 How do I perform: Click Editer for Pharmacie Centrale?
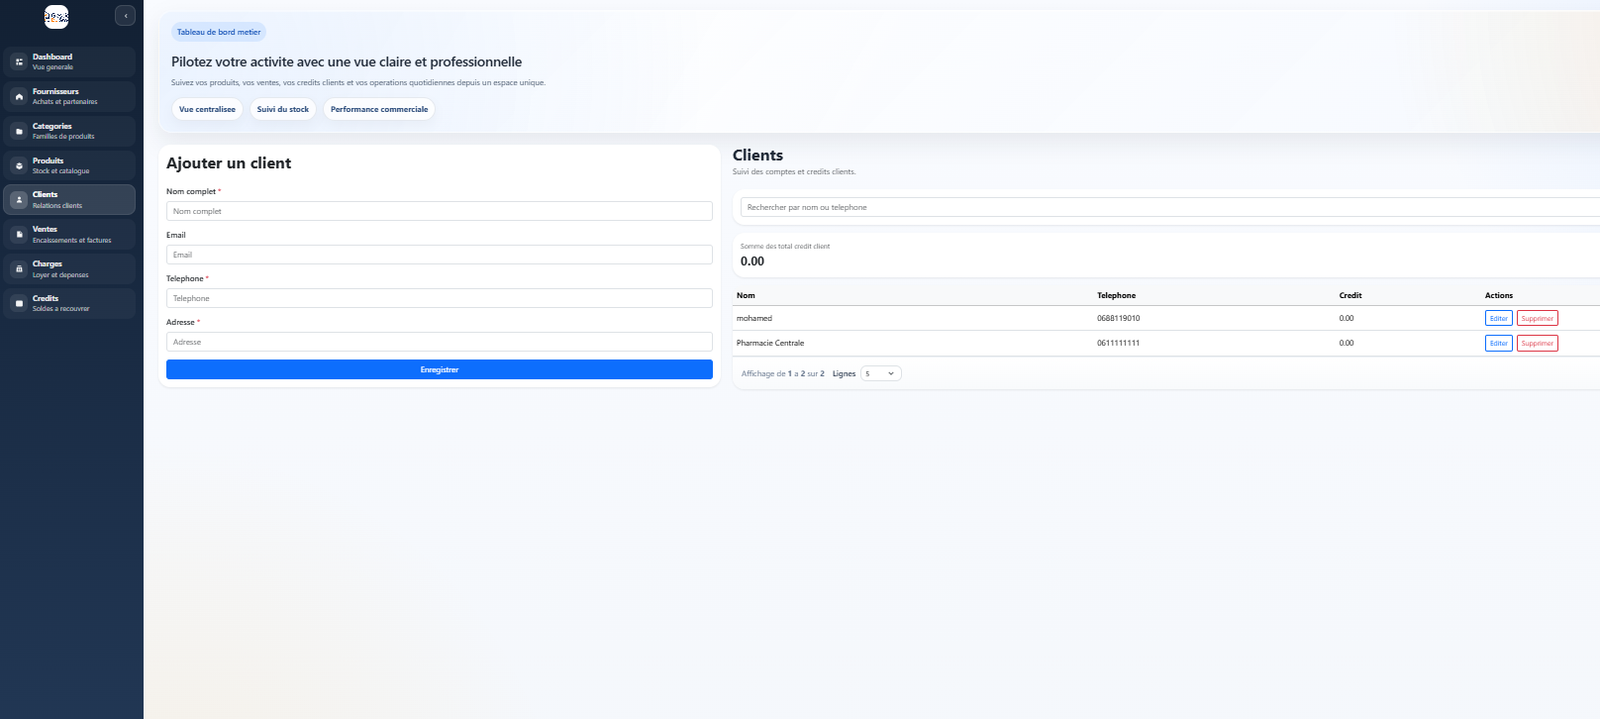(1498, 343)
